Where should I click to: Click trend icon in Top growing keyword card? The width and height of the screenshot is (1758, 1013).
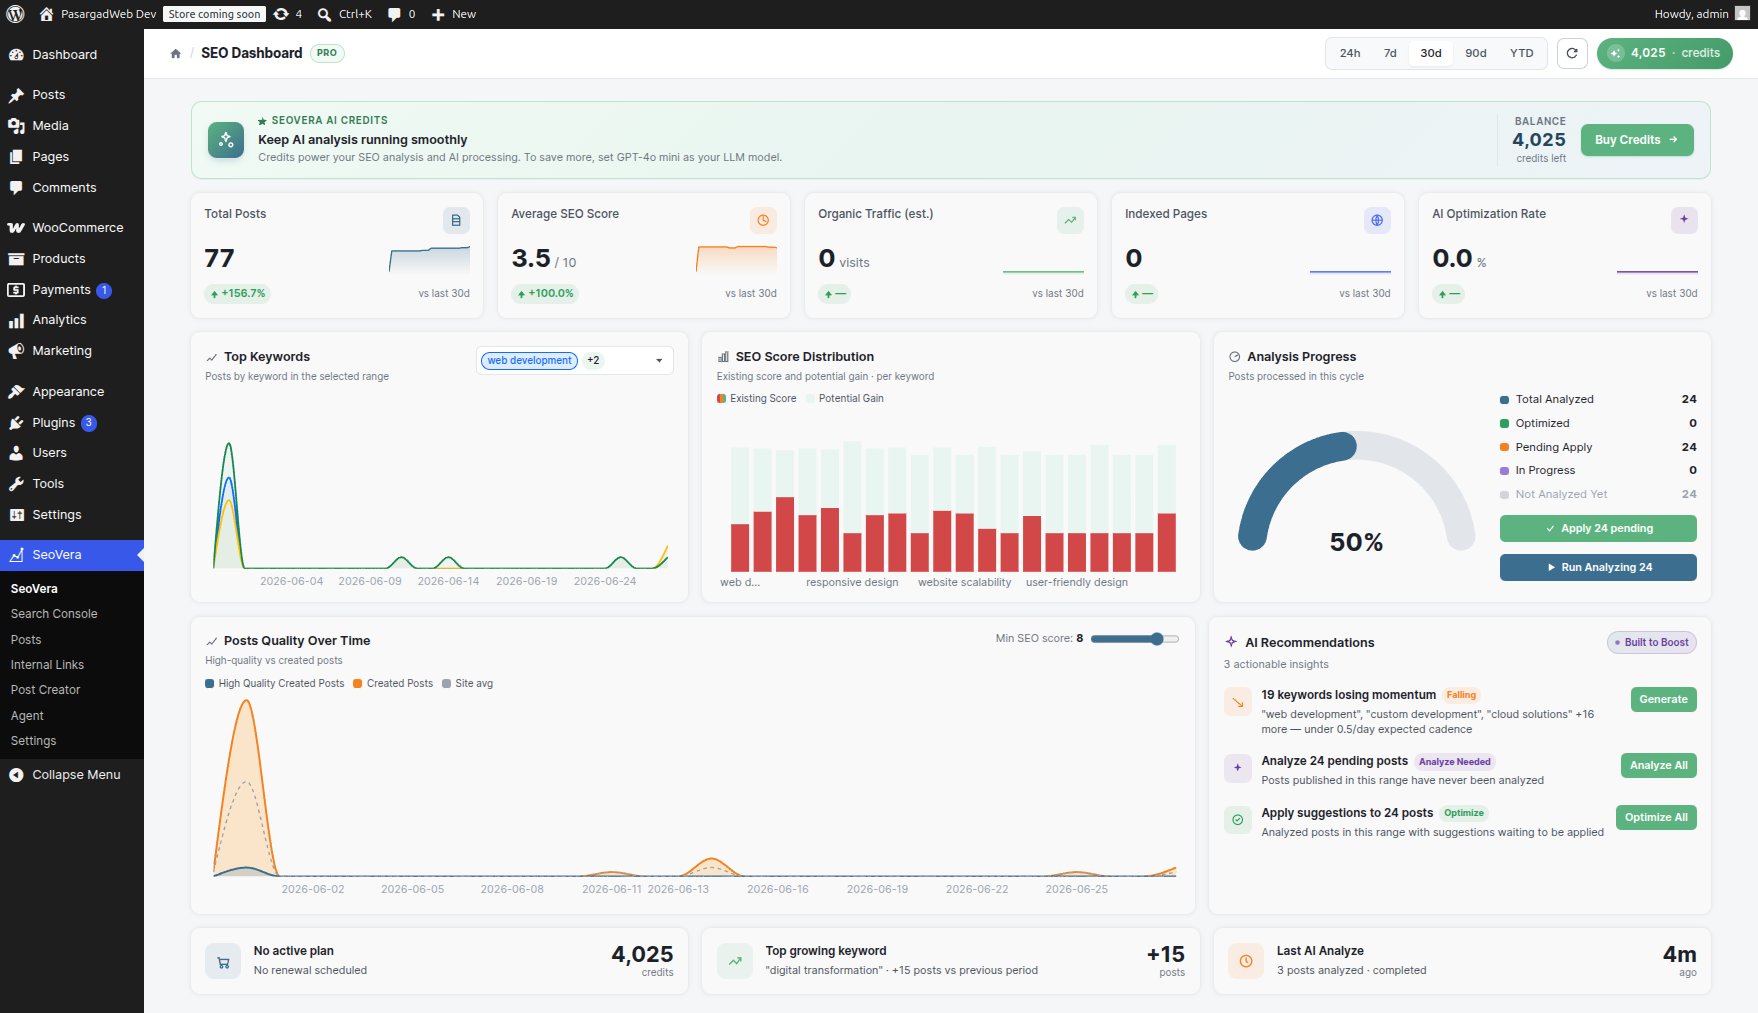coord(735,962)
